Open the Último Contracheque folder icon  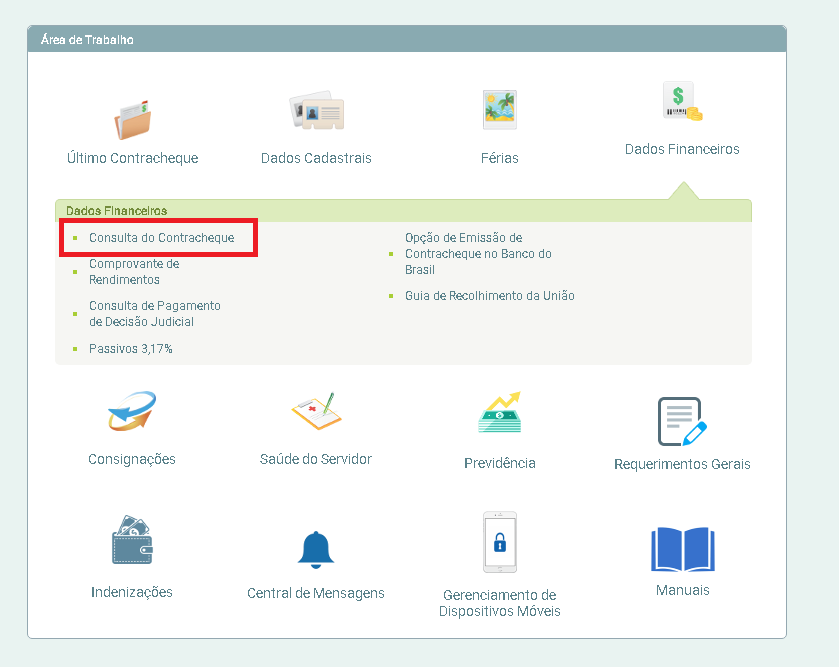coord(132,119)
